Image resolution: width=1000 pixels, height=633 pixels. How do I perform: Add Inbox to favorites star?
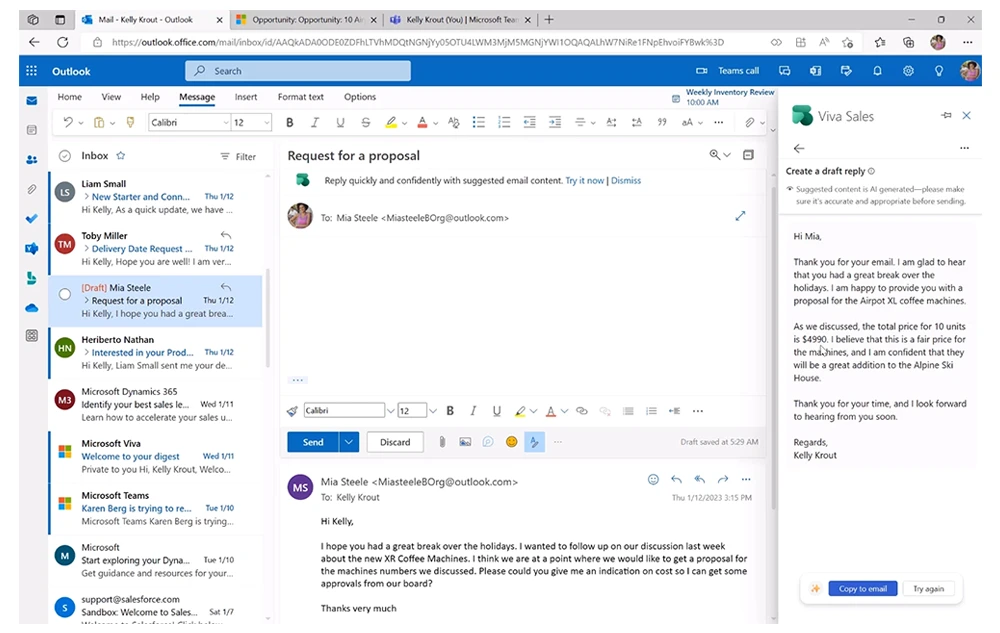pos(121,156)
